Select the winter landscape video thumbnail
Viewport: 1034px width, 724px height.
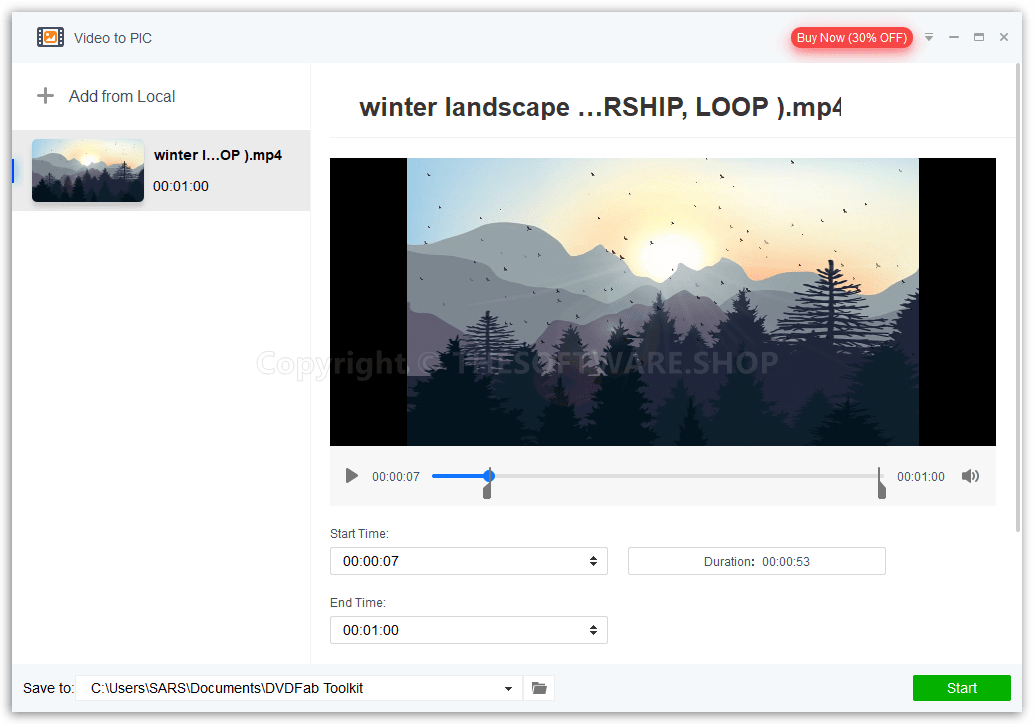tap(88, 170)
